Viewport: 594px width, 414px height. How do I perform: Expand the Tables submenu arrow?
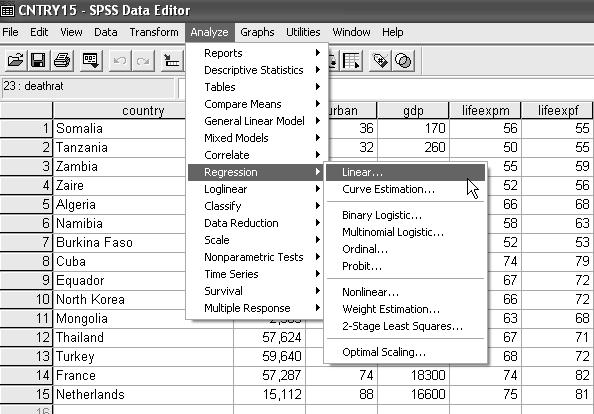tap(318, 87)
